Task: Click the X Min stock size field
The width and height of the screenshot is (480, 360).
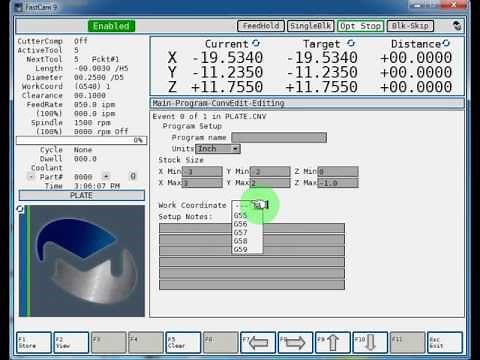Action: coord(202,171)
